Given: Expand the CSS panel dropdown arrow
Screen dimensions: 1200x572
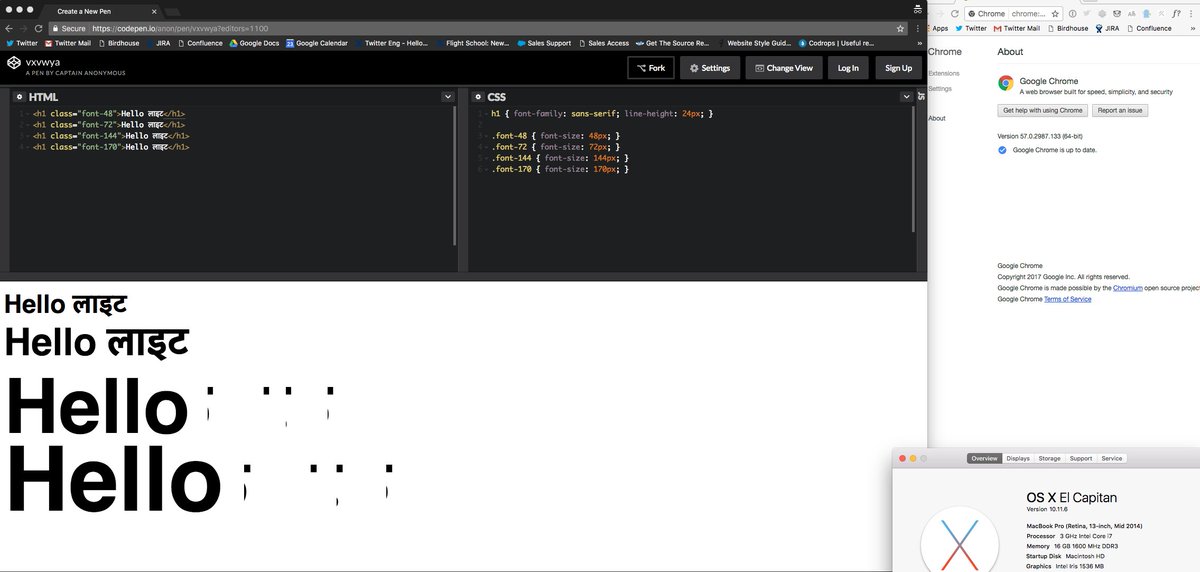Looking at the screenshot, I should point(906,97).
